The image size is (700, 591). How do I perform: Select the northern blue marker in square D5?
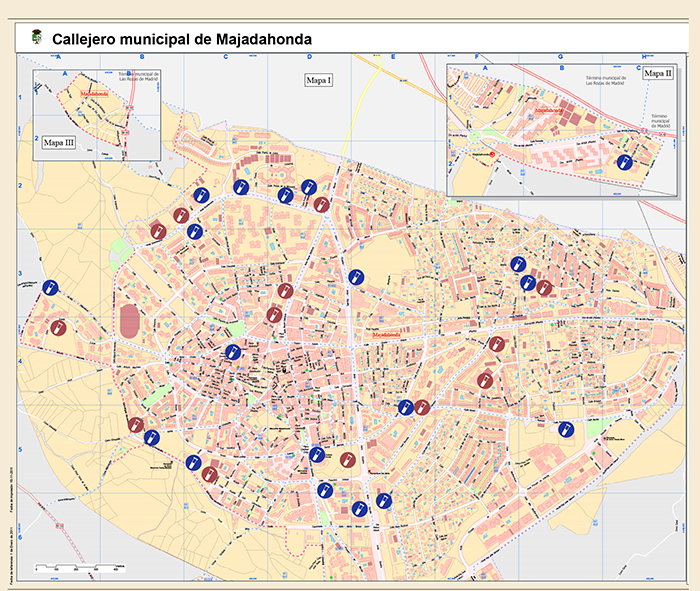click(x=317, y=455)
